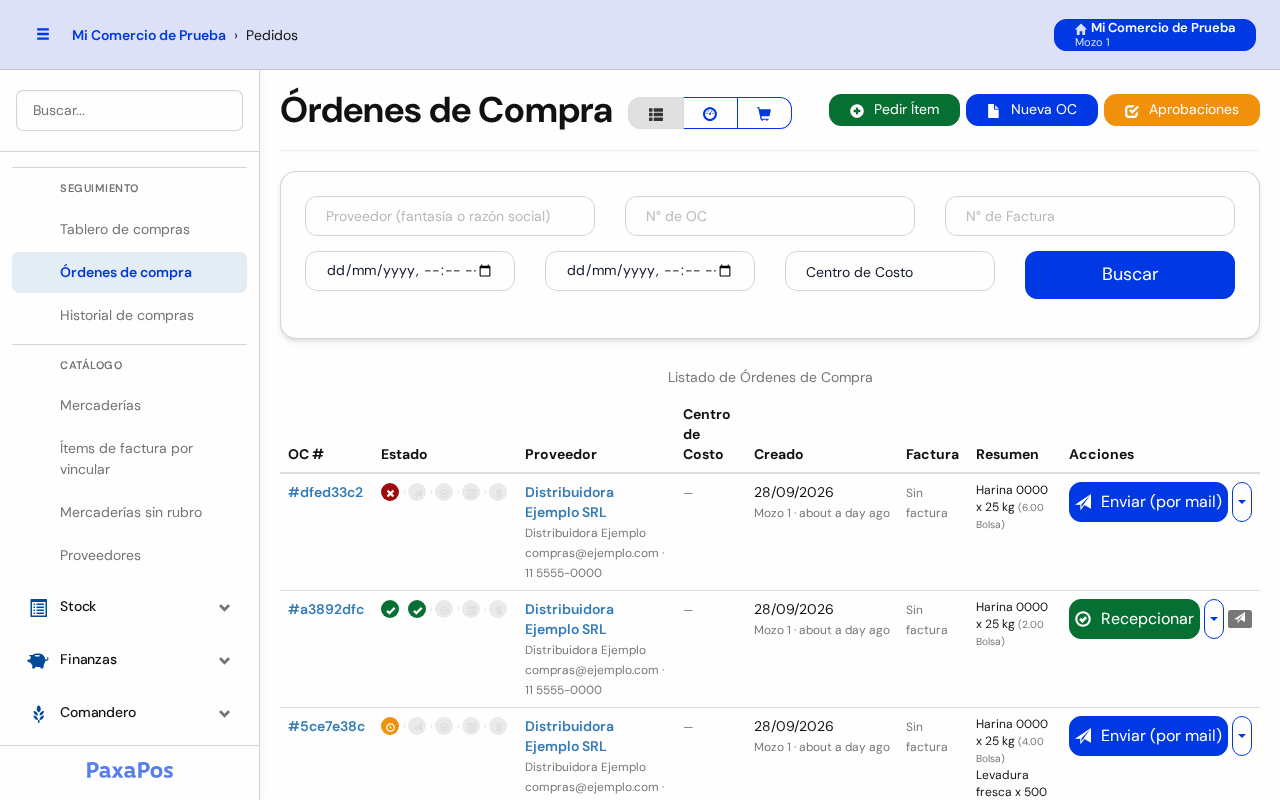Viewport: 1280px width, 800px height.
Task: Open the Mi Comercio de Prueba Mozo 1 selector
Action: 1155,35
